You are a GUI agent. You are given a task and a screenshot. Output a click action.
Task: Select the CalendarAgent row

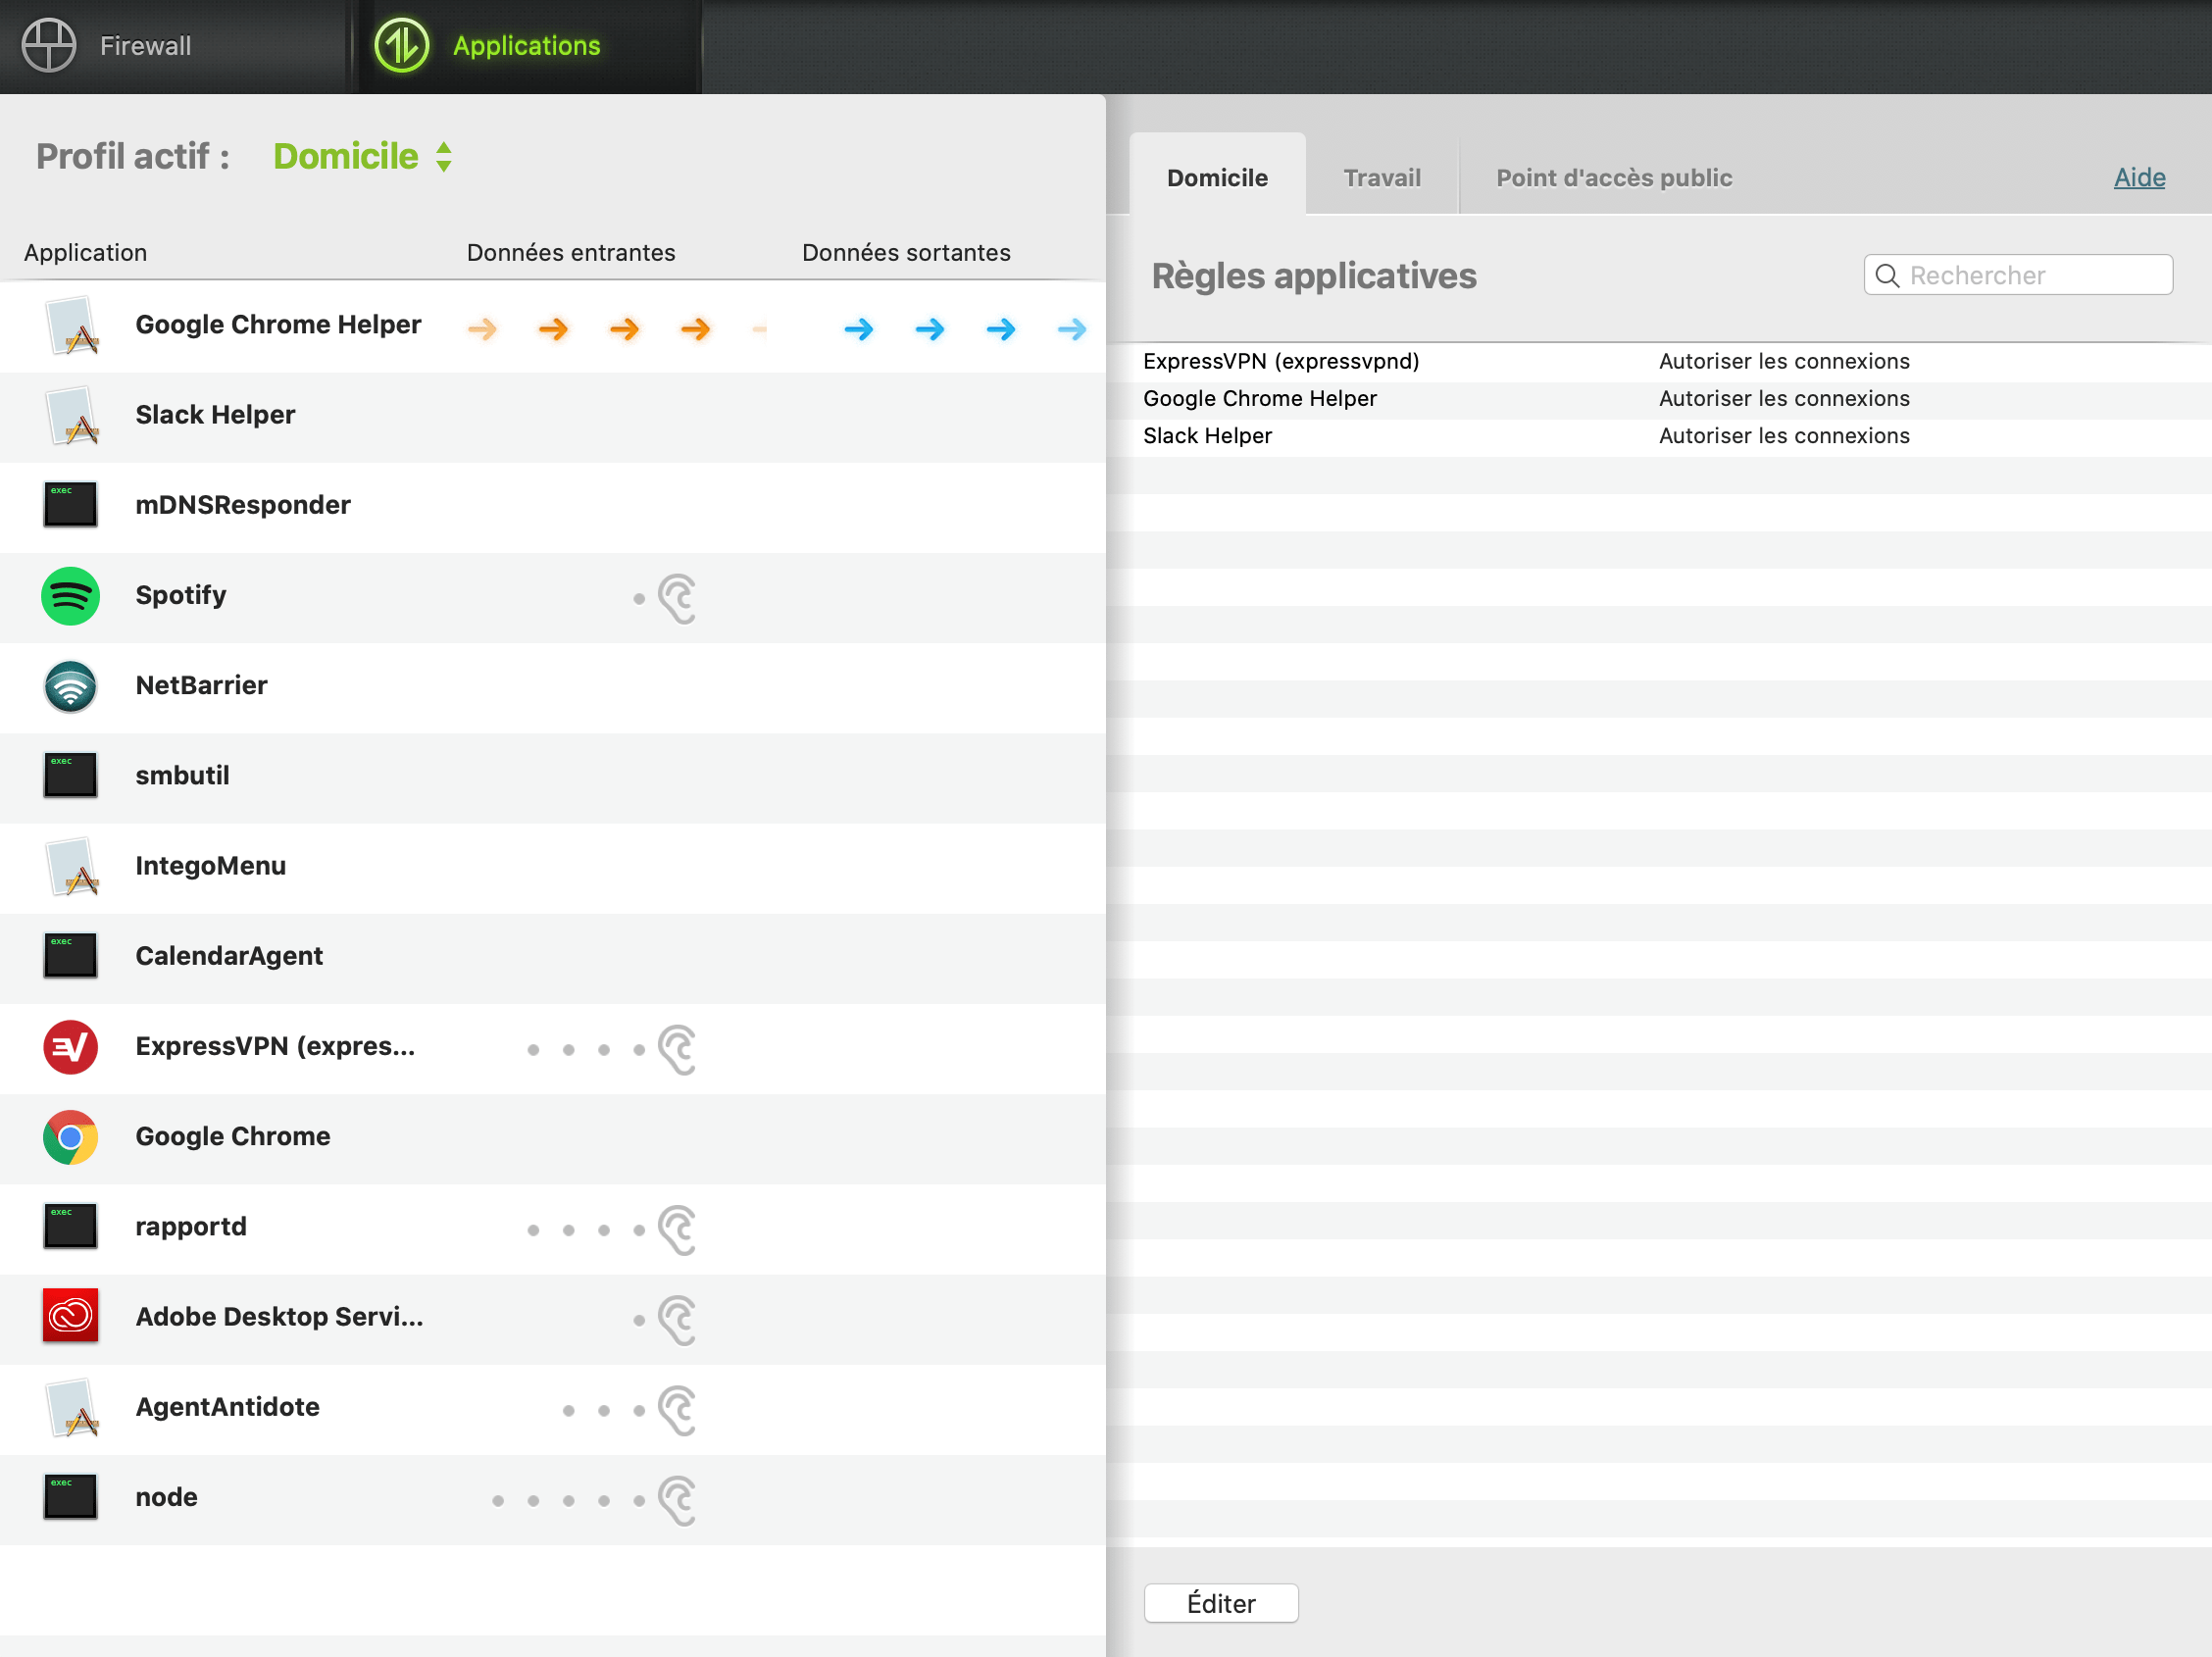coord(553,958)
